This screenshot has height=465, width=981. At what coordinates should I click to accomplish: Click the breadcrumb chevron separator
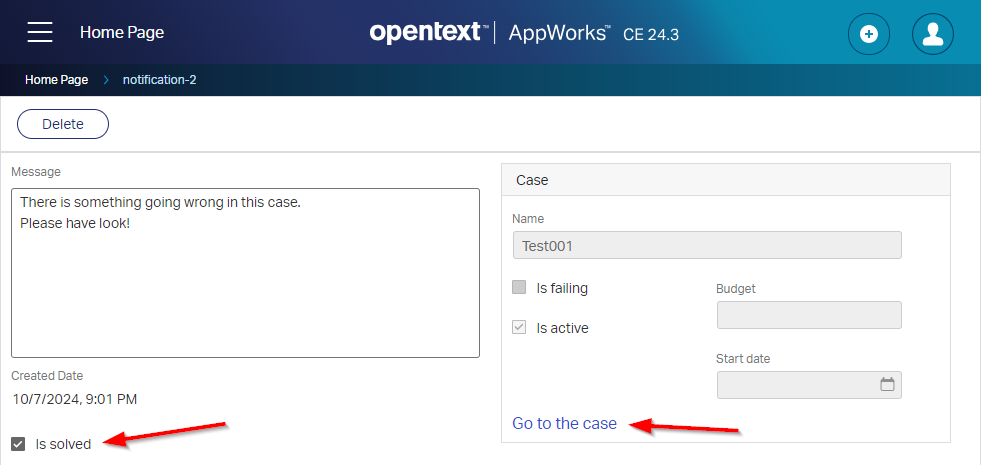pos(105,80)
